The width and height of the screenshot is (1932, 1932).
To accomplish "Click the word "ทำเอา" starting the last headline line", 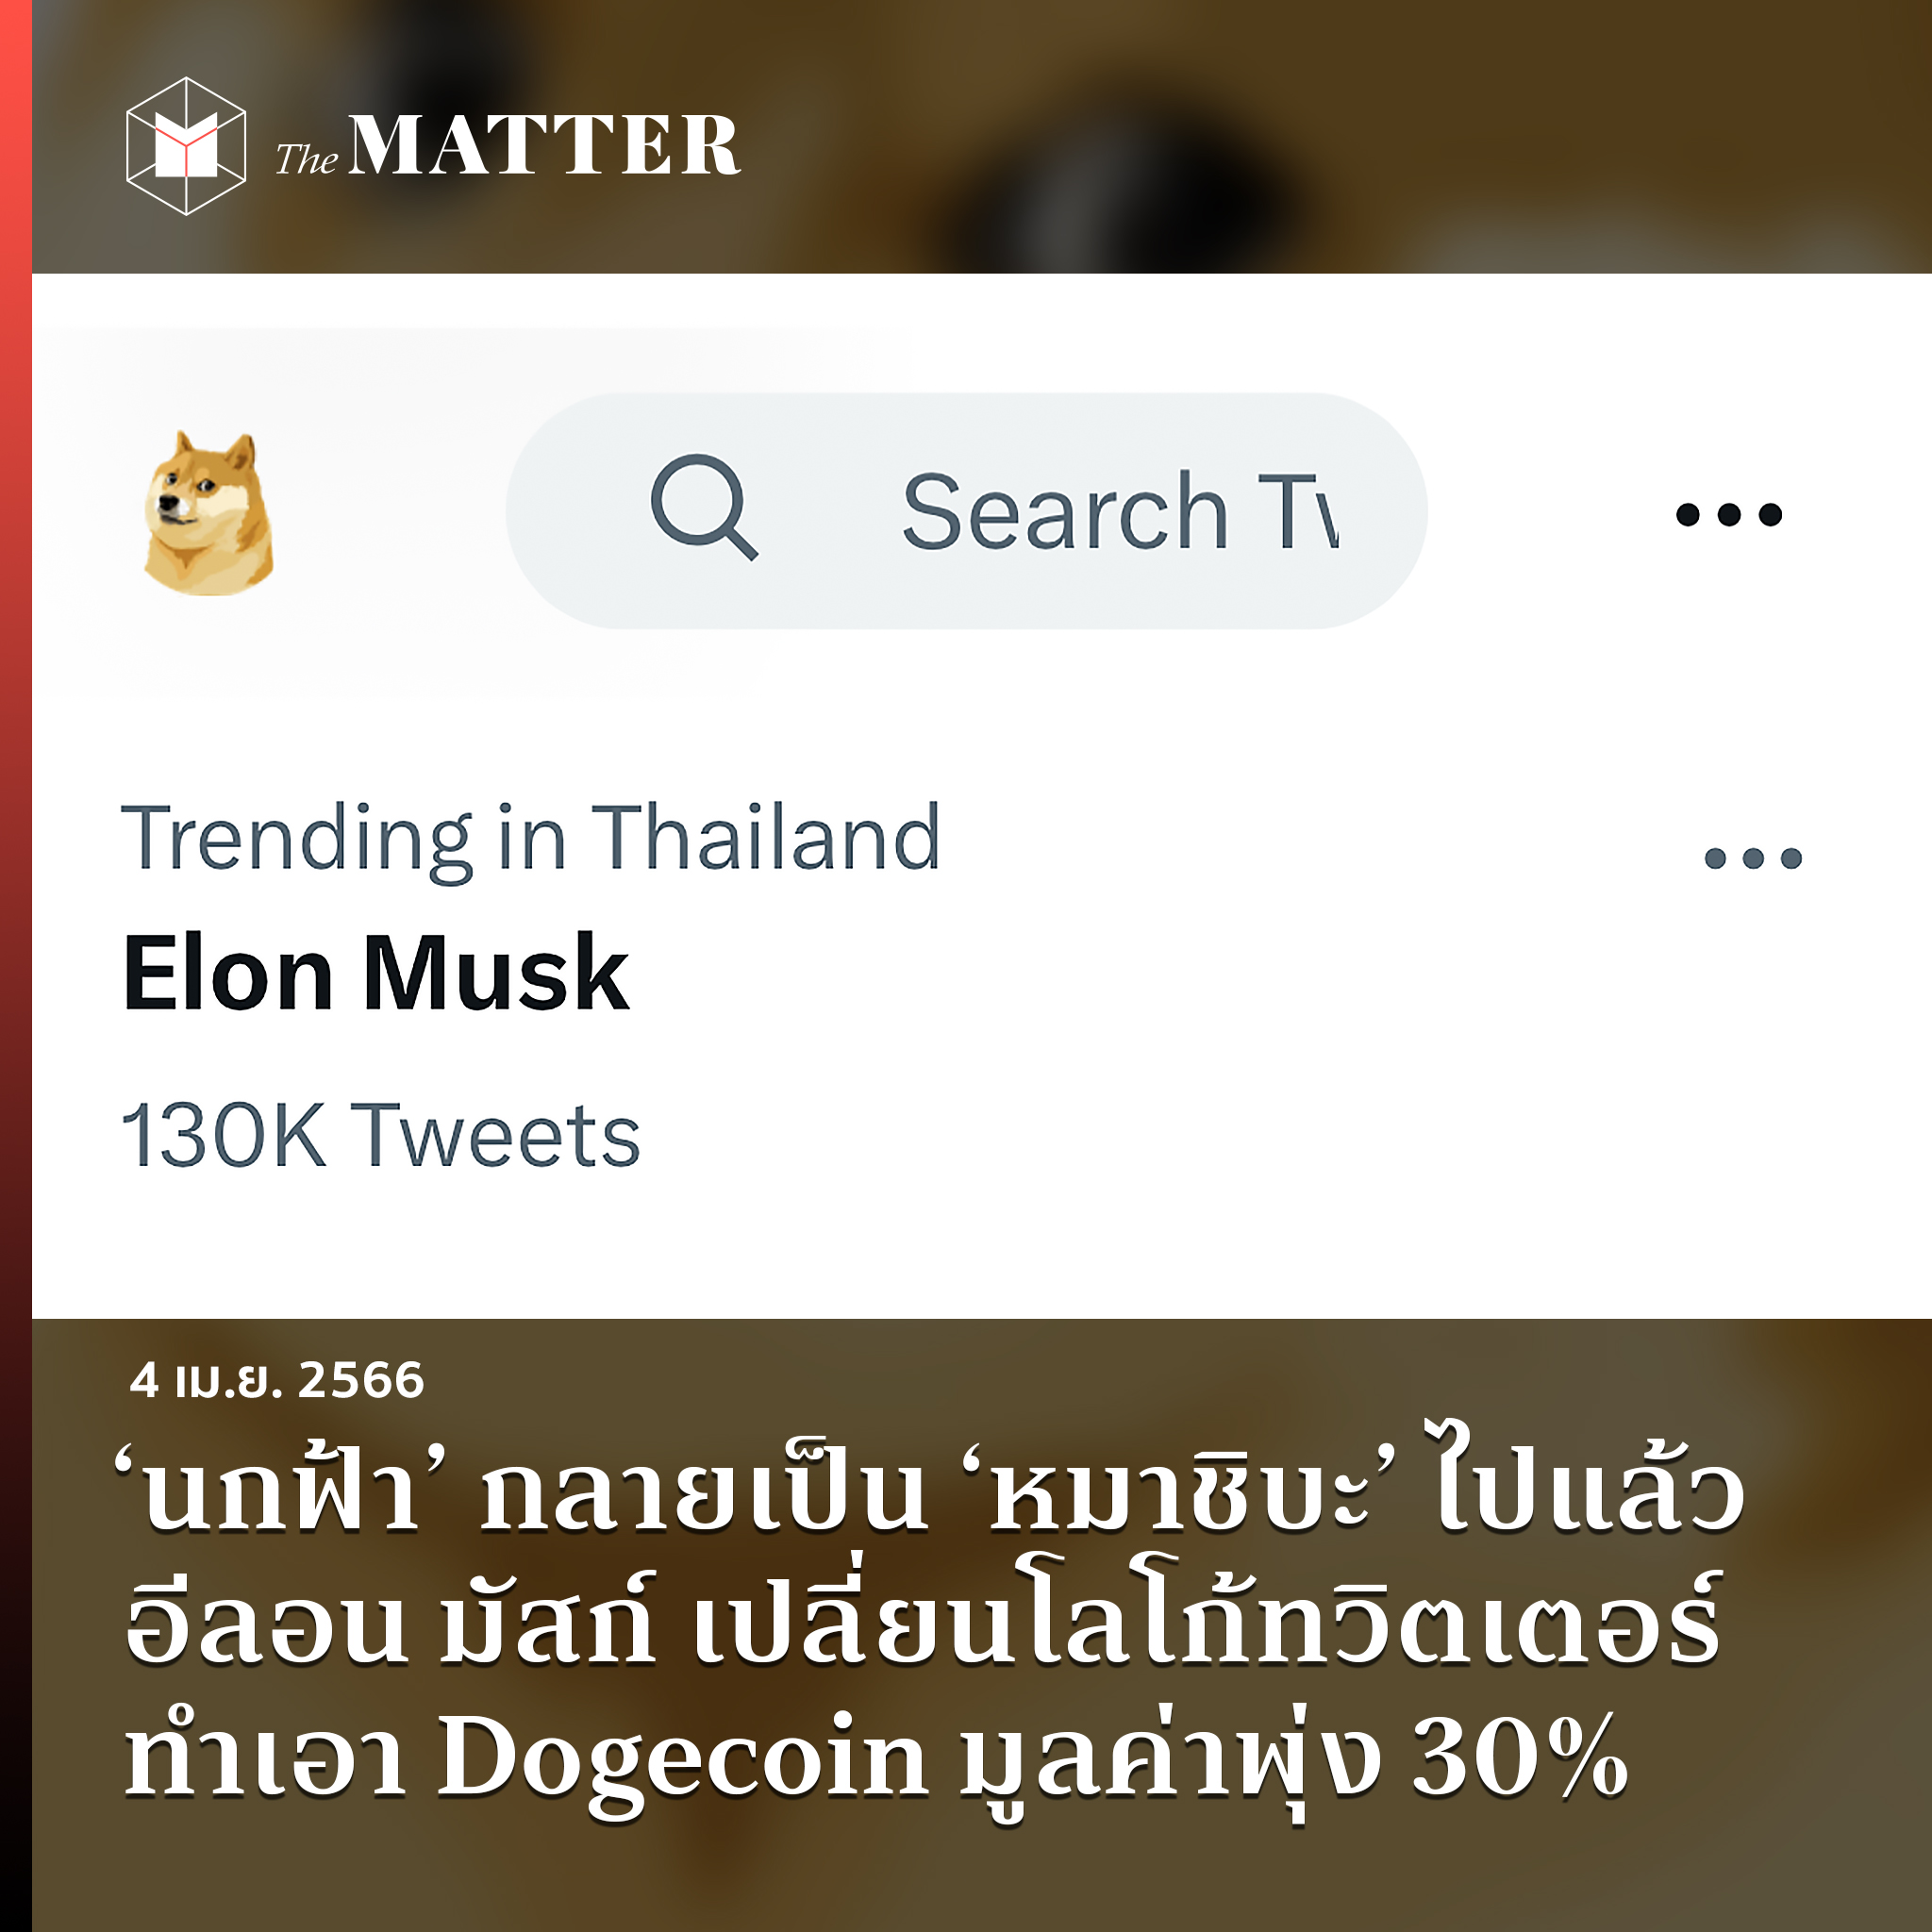I will [266, 1758].
